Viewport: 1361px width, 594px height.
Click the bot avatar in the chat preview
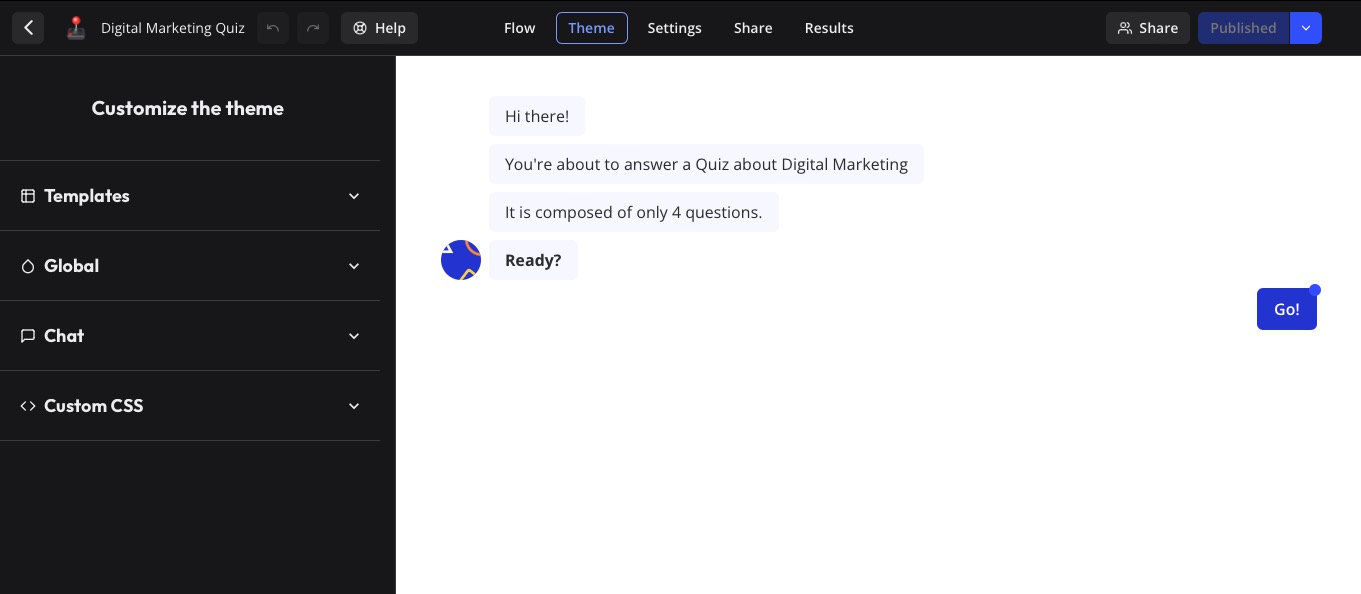pos(461,260)
